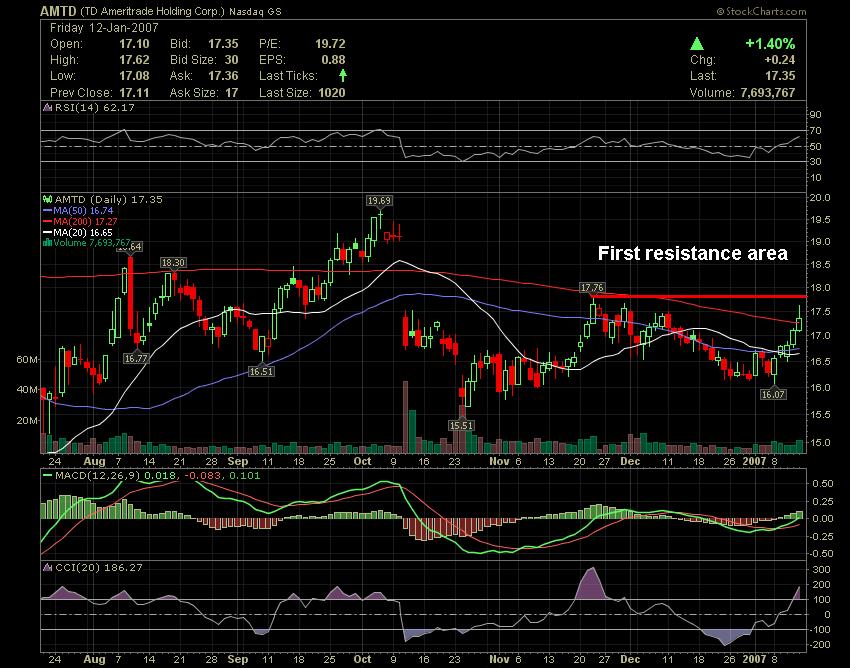Click the 18.30 price tag
This screenshot has width=850, height=668.
pyautogui.click(x=173, y=262)
